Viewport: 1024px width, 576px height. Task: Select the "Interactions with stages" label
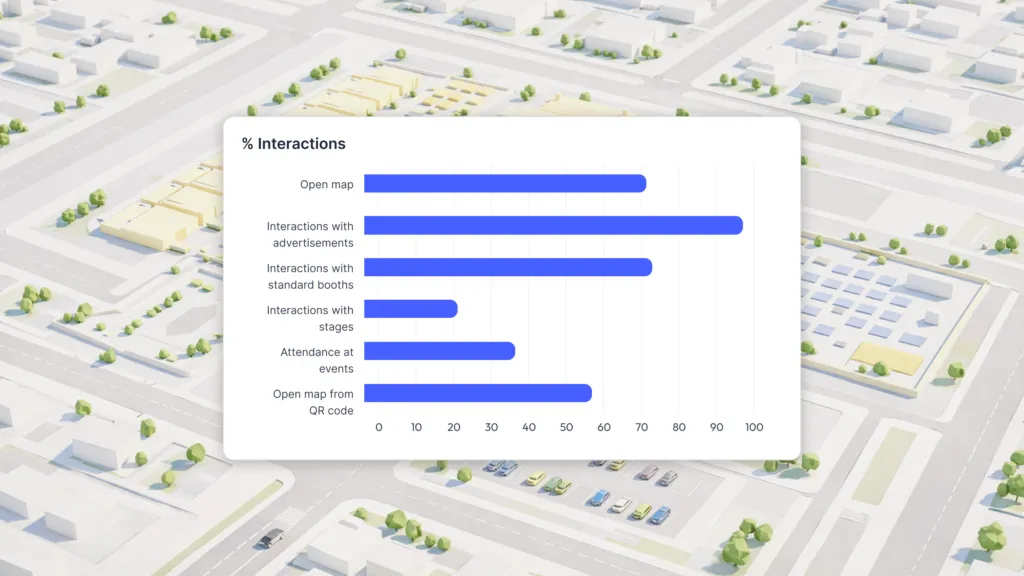(310, 319)
